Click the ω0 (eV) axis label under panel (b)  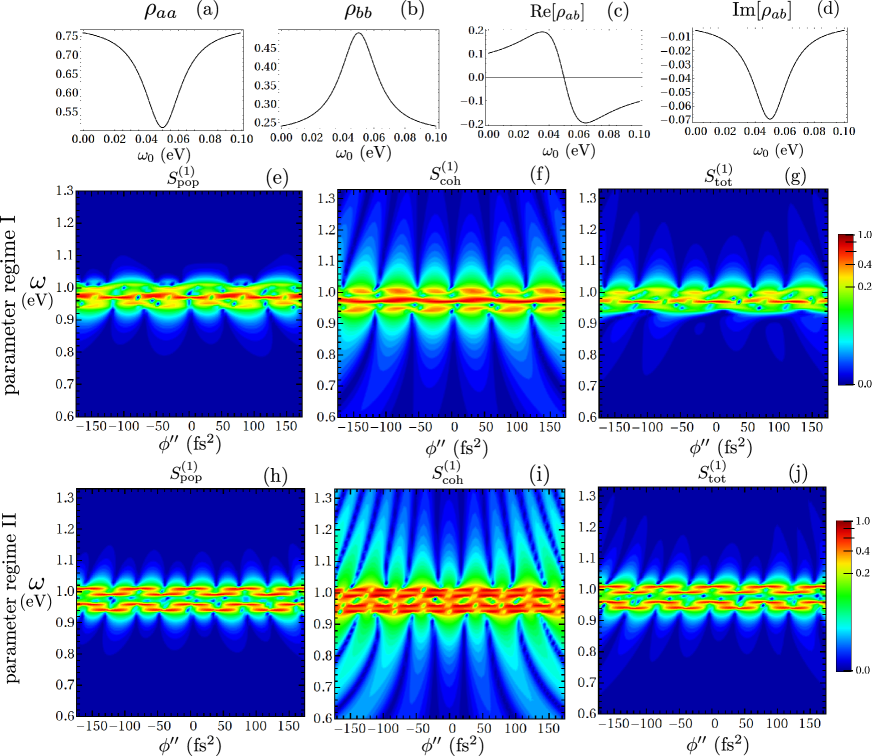click(363, 153)
